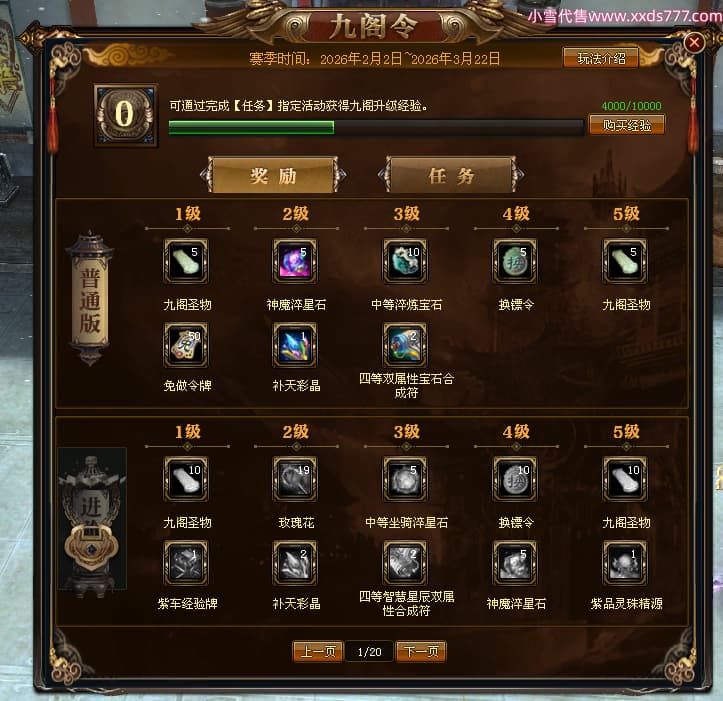Select the 四等智慧星辰双属性合成符 icon
The width and height of the screenshot is (723, 701).
[405, 563]
